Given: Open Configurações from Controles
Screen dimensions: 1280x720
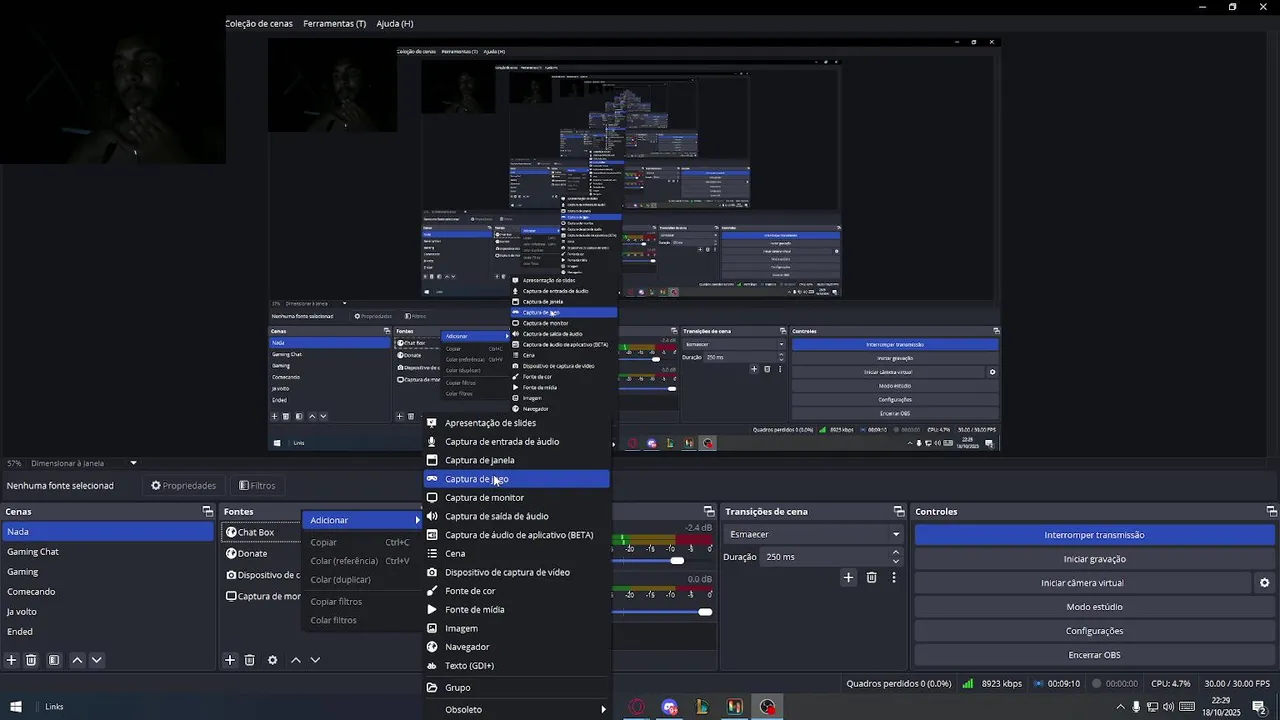Looking at the screenshot, I should tap(1094, 631).
